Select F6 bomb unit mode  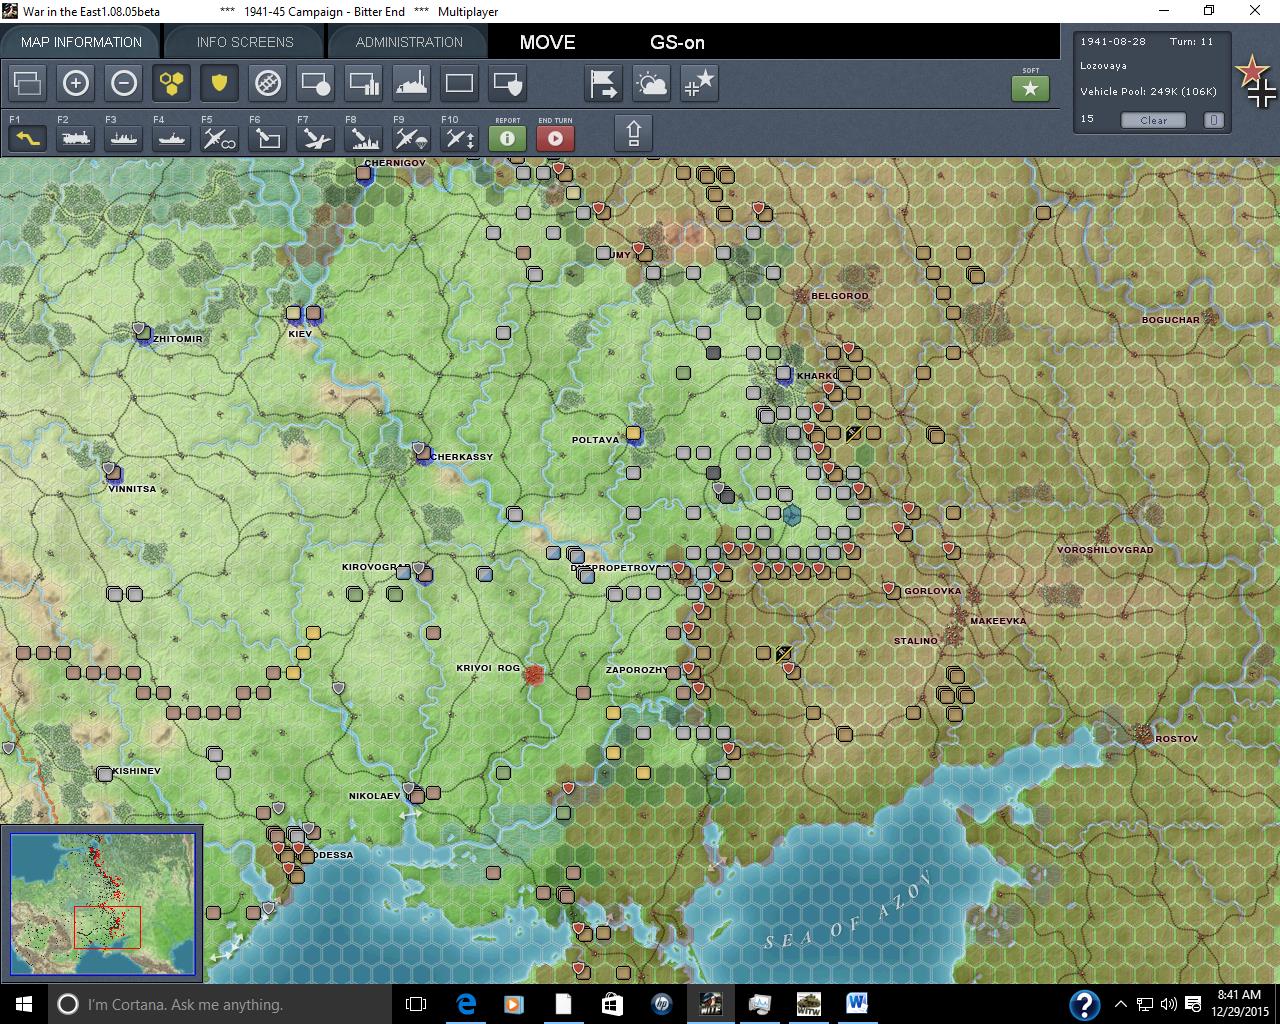[x=268, y=138]
